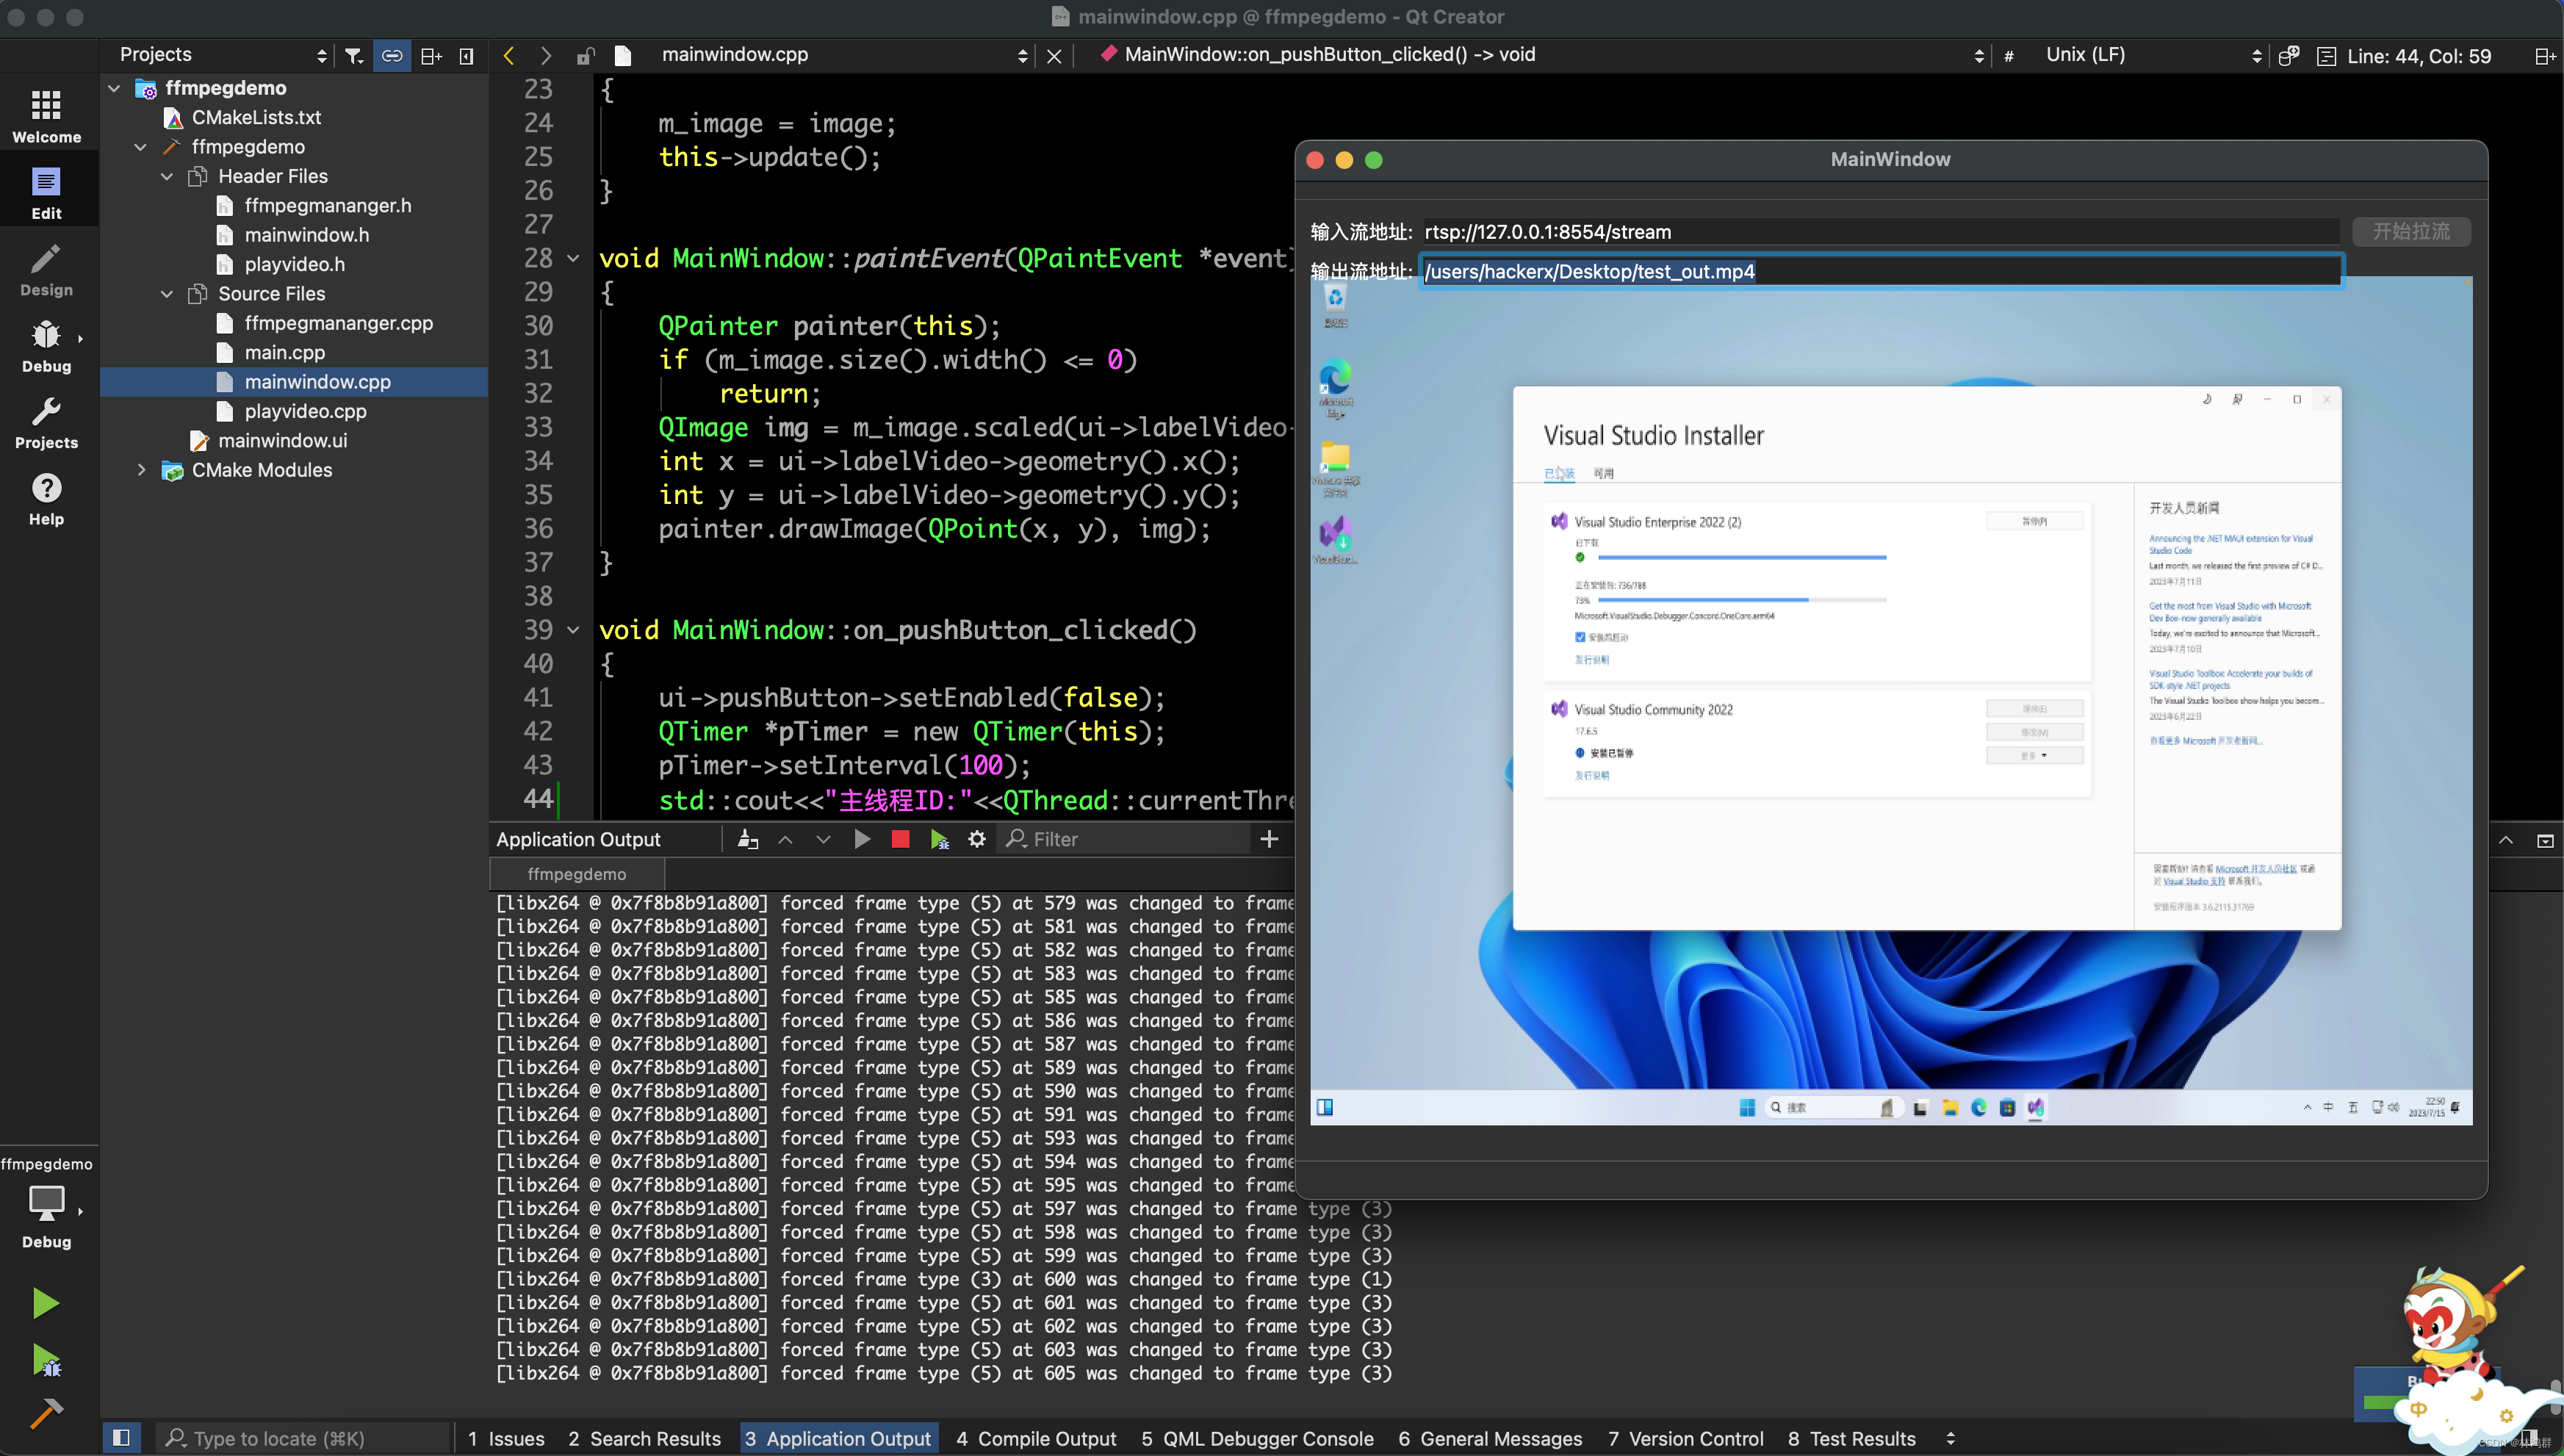Viewport: 2564px width, 1456px height.
Task: Collapse the Source Files folder
Action: (167, 293)
